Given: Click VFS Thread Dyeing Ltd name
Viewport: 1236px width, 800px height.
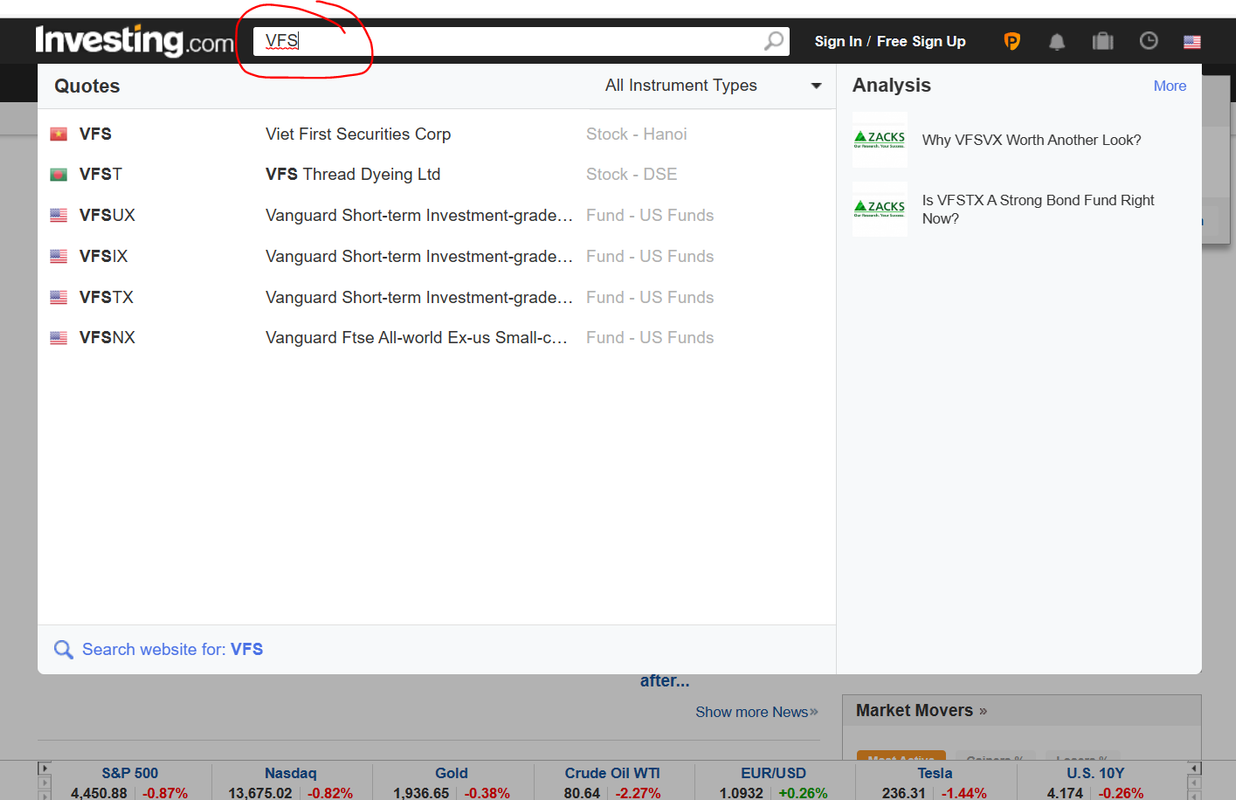Looking at the screenshot, I should [353, 174].
